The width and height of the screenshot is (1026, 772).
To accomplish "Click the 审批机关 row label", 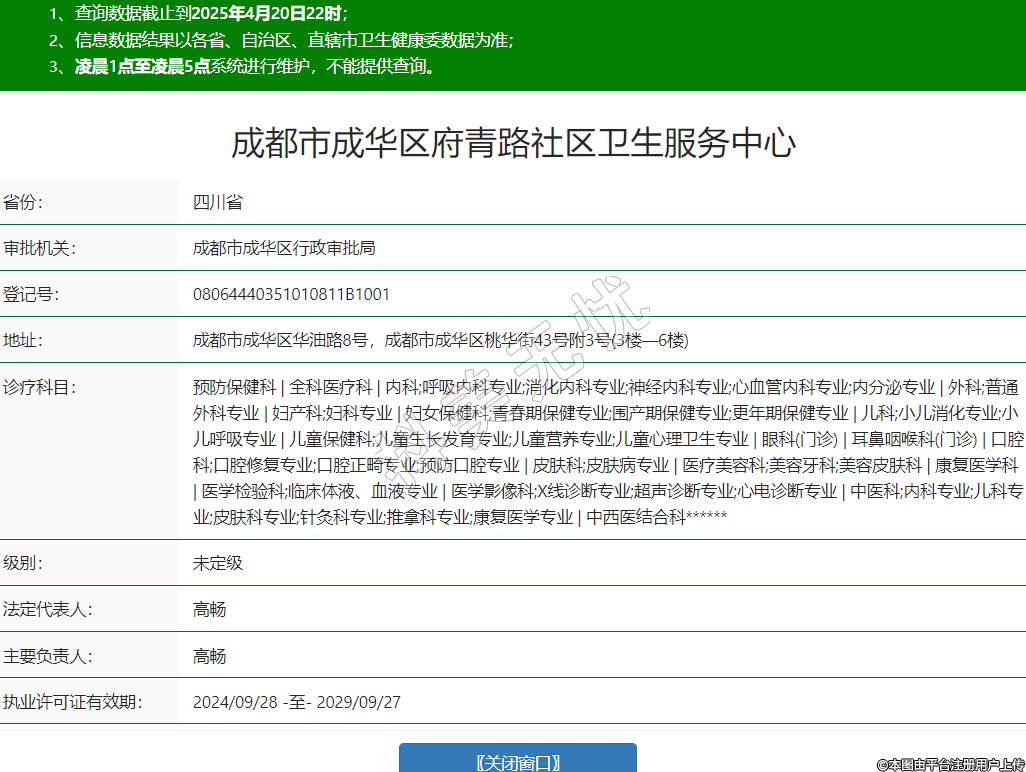I will point(40,248).
